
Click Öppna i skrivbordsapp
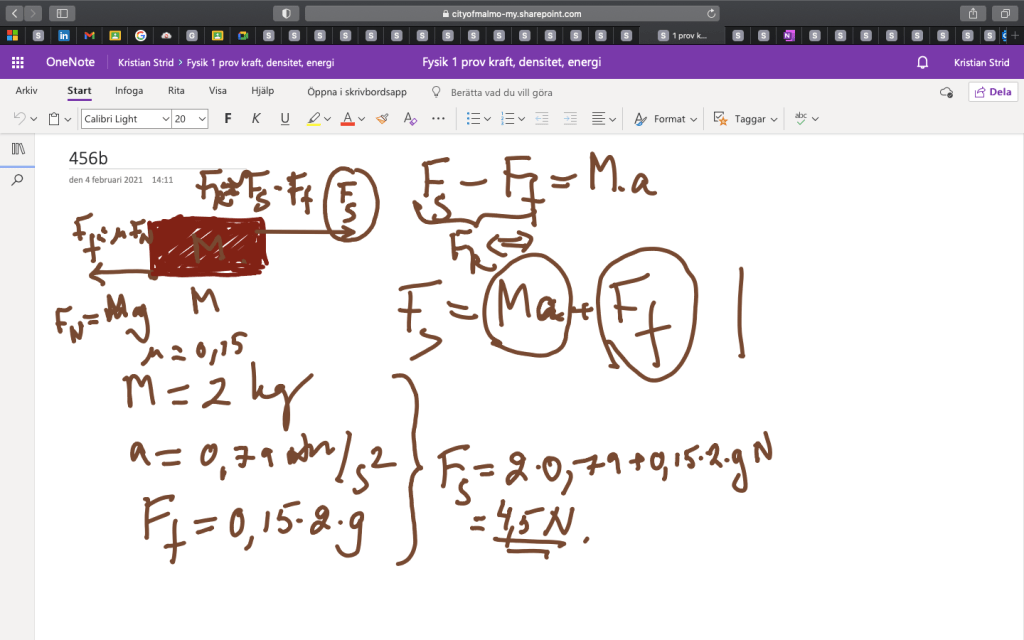coord(356,92)
